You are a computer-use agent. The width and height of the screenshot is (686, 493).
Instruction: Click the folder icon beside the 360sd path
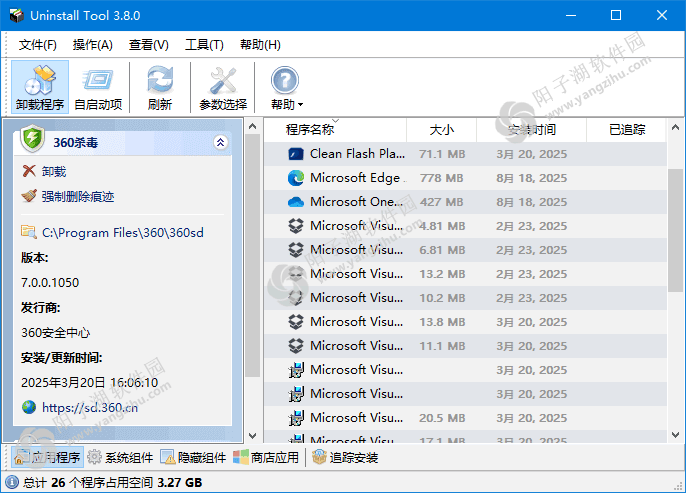click(x=29, y=232)
